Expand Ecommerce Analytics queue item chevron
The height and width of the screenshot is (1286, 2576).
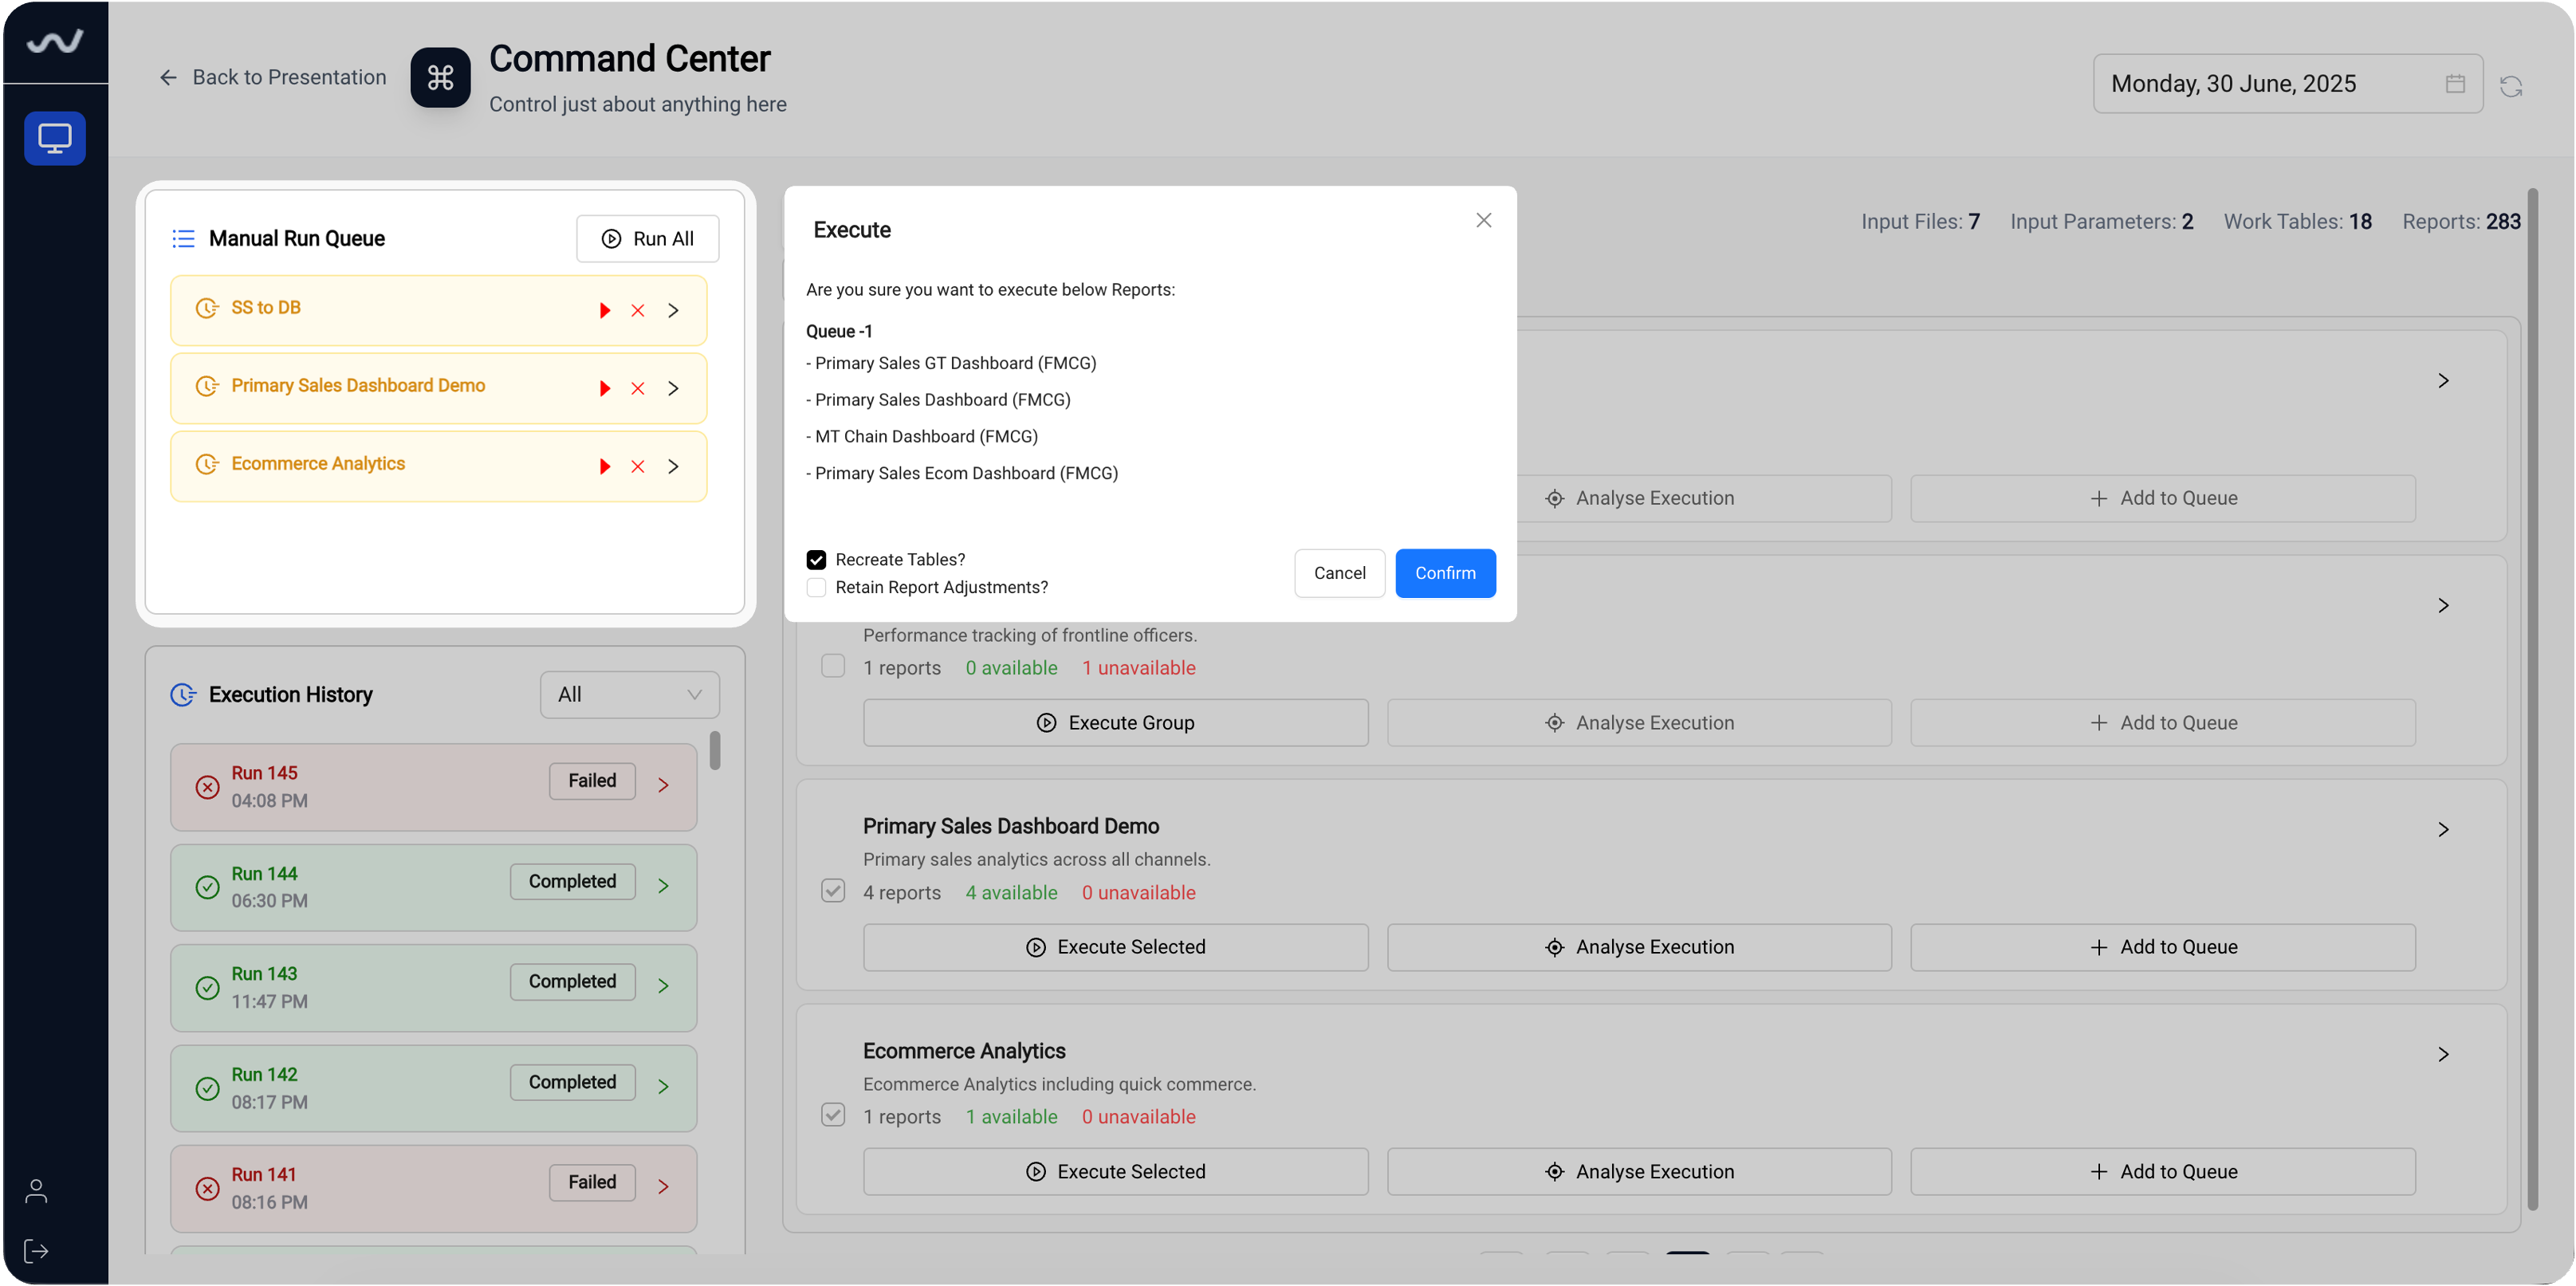pyautogui.click(x=674, y=466)
